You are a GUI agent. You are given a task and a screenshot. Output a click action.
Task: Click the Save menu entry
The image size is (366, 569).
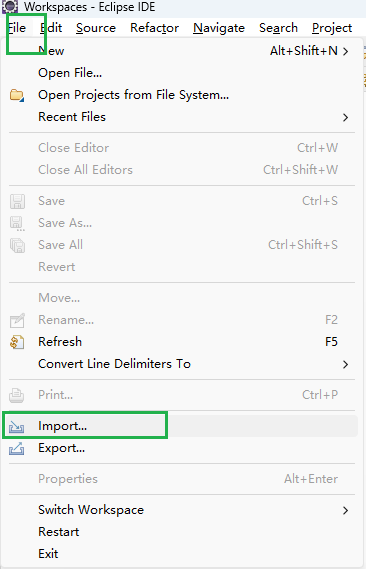tap(182, 201)
